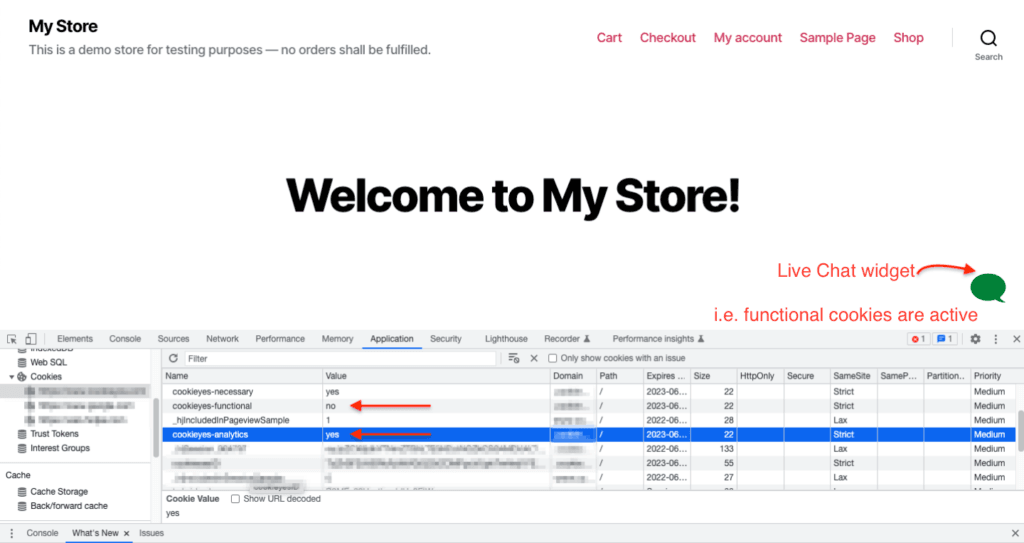This screenshot has height=543, width=1024.
Task: Click the red error count badge
Action: point(918,339)
